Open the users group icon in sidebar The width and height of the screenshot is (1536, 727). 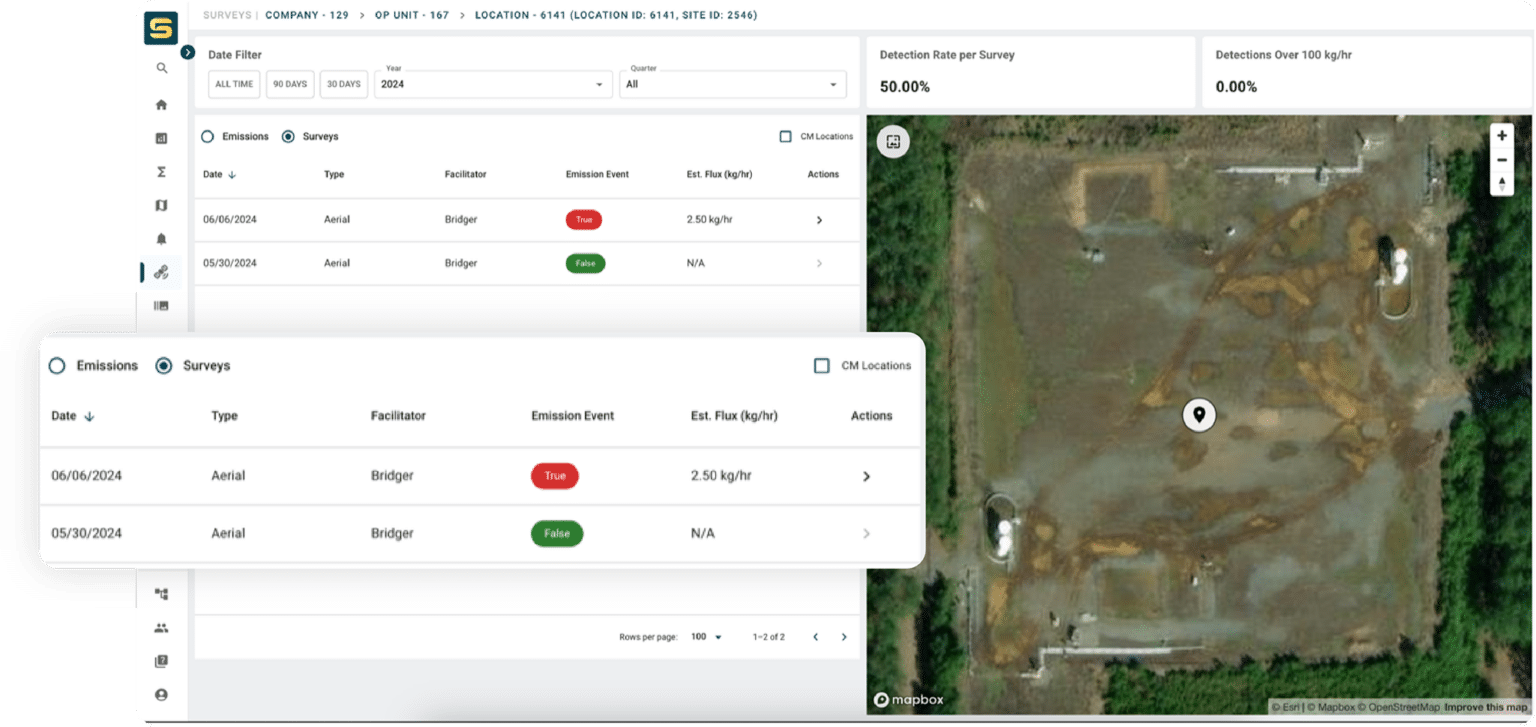pos(161,628)
